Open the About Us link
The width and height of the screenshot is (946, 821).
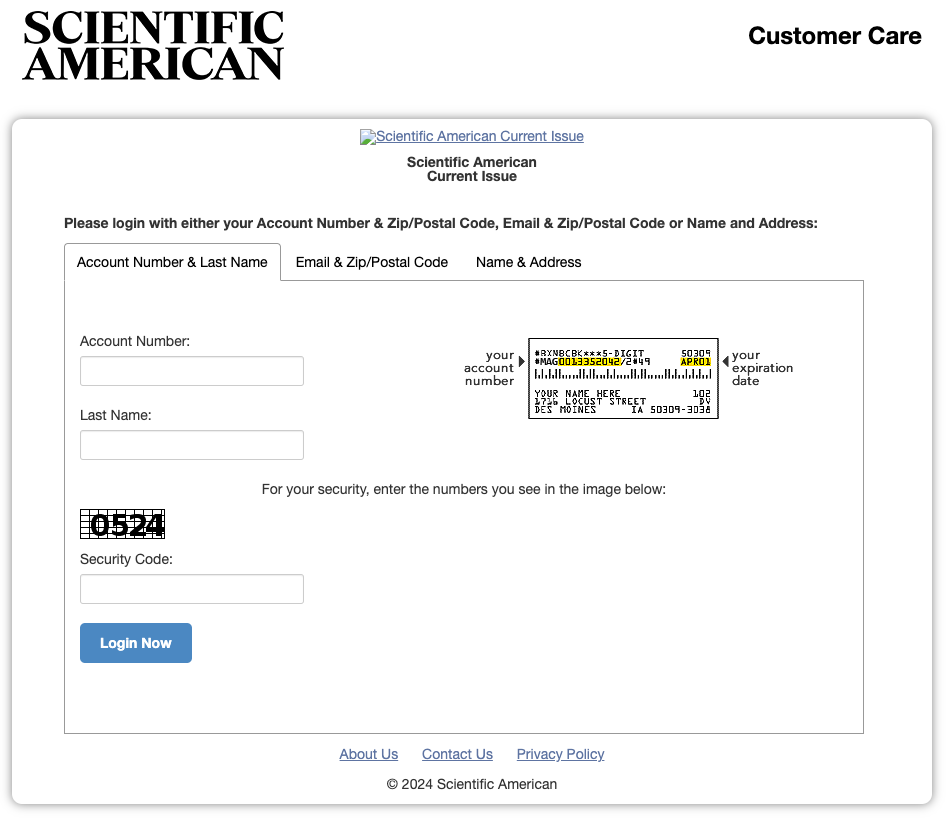tap(368, 754)
